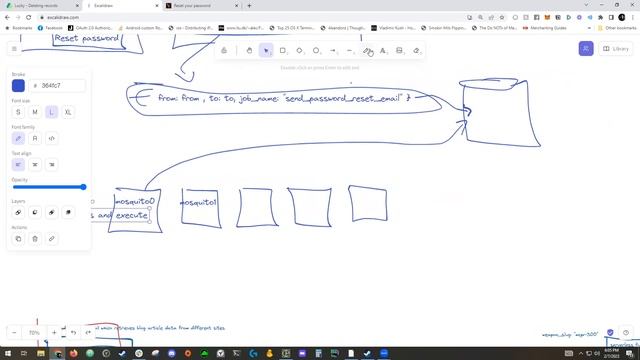
Task: Reload the current page
Action: click(29, 18)
